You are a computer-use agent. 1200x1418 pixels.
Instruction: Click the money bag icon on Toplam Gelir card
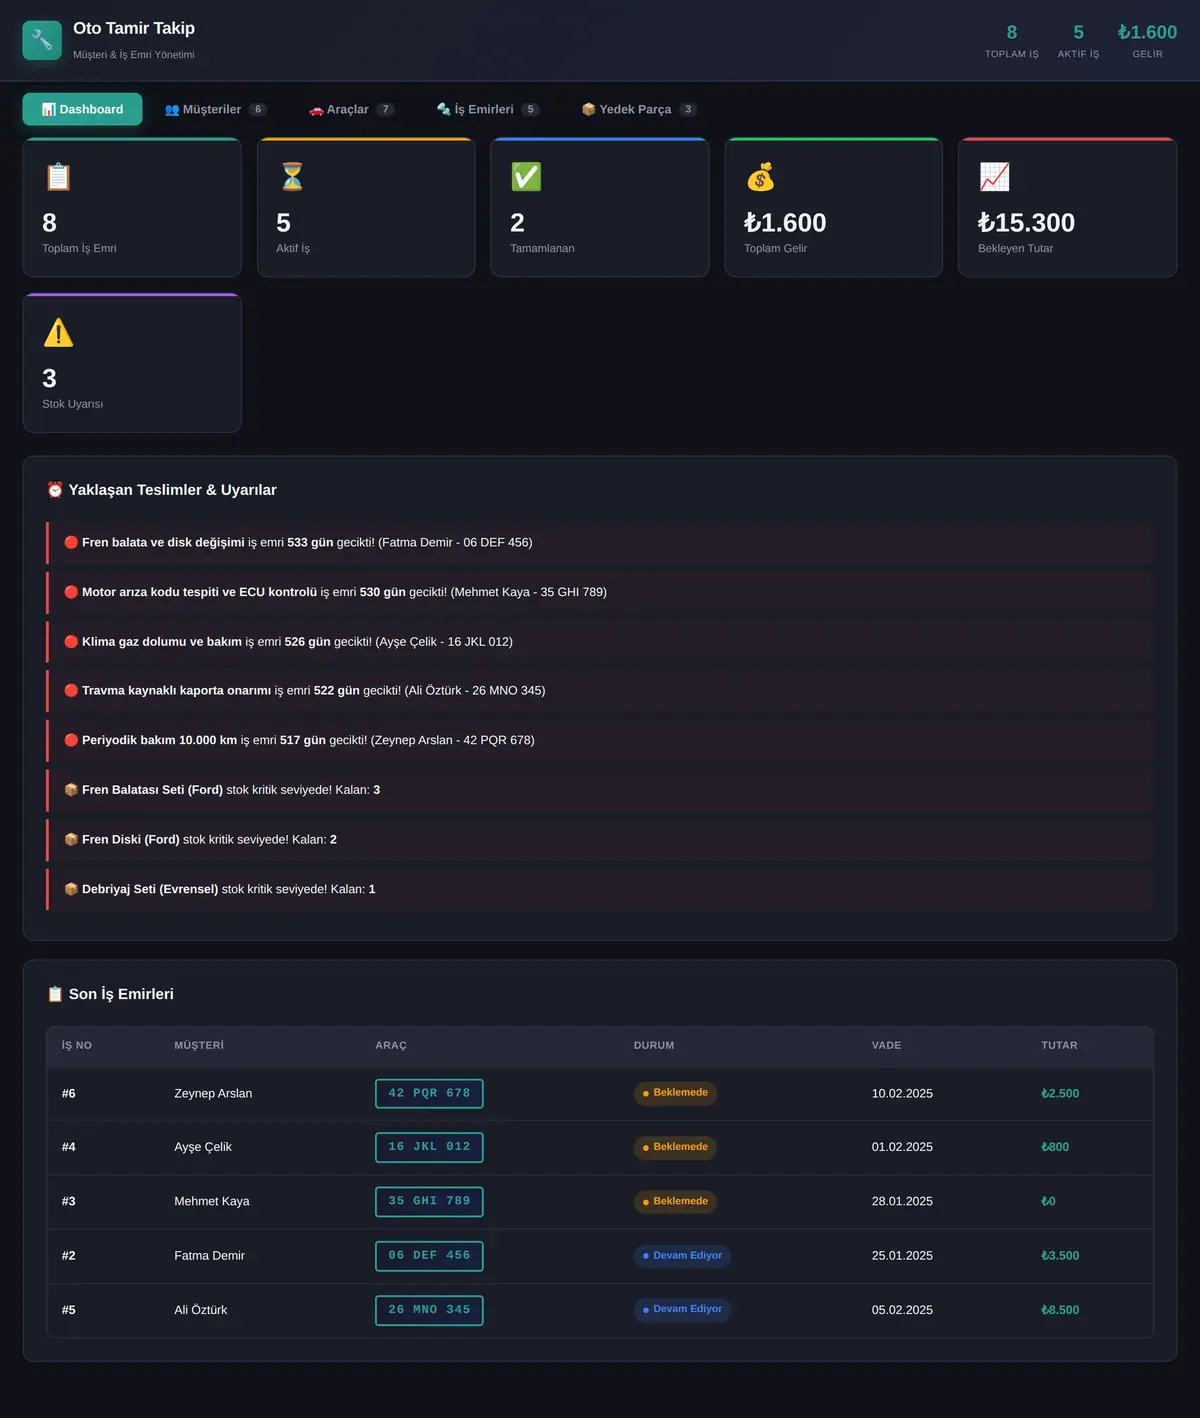[760, 177]
